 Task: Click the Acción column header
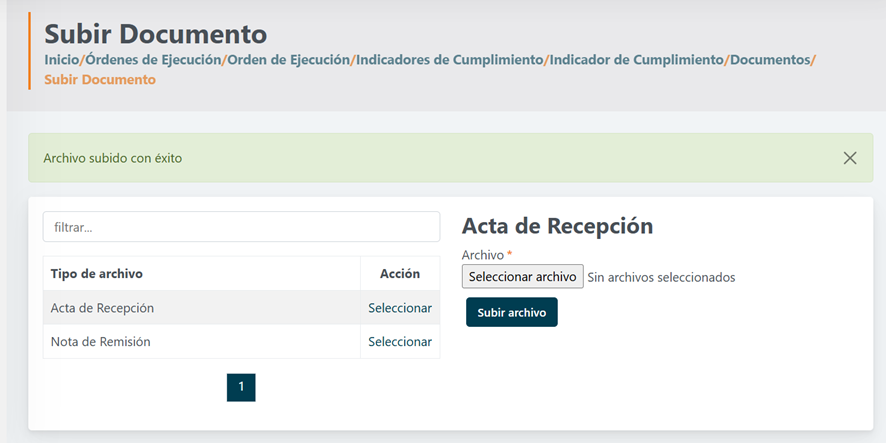click(400, 274)
